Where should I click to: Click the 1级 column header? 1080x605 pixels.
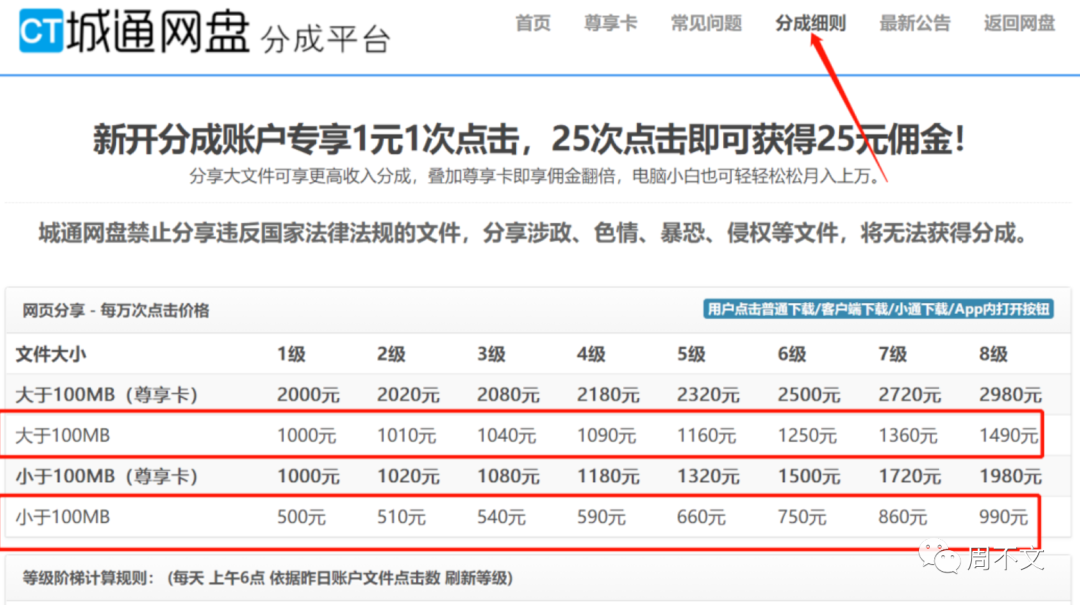tap(291, 355)
